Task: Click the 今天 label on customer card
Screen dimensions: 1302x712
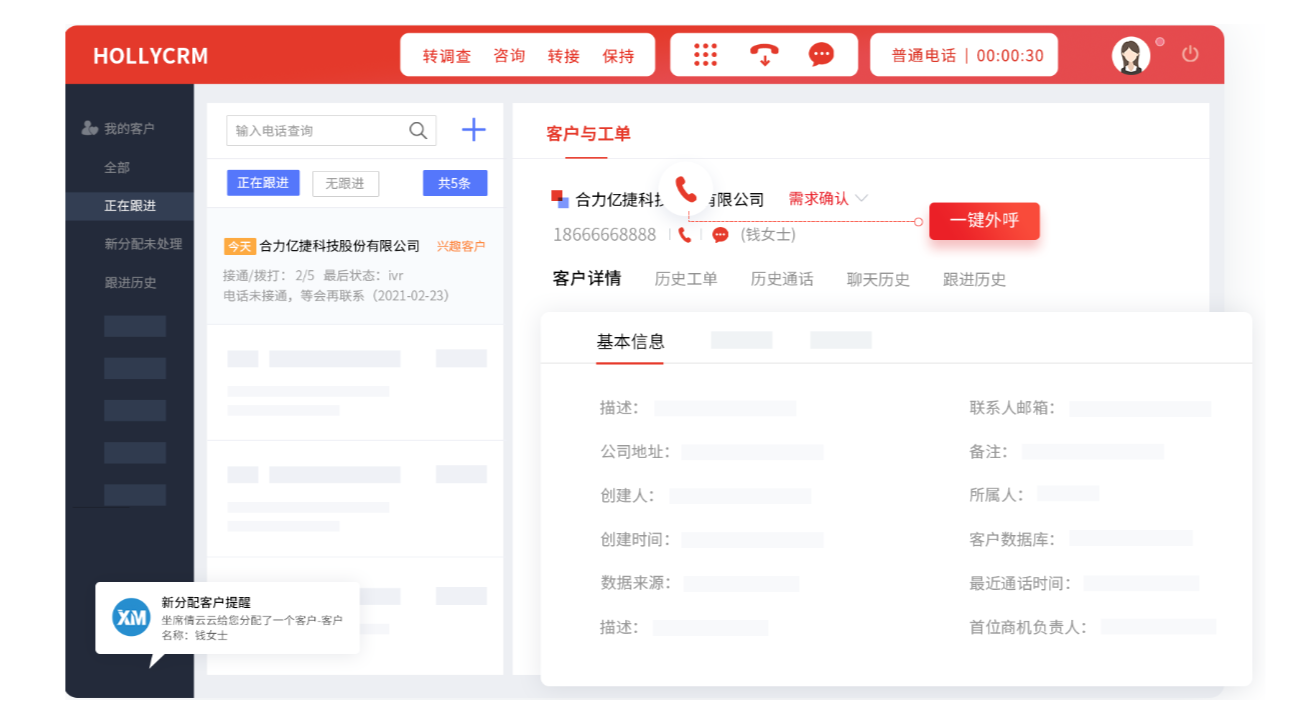Action: pos(240,246)
